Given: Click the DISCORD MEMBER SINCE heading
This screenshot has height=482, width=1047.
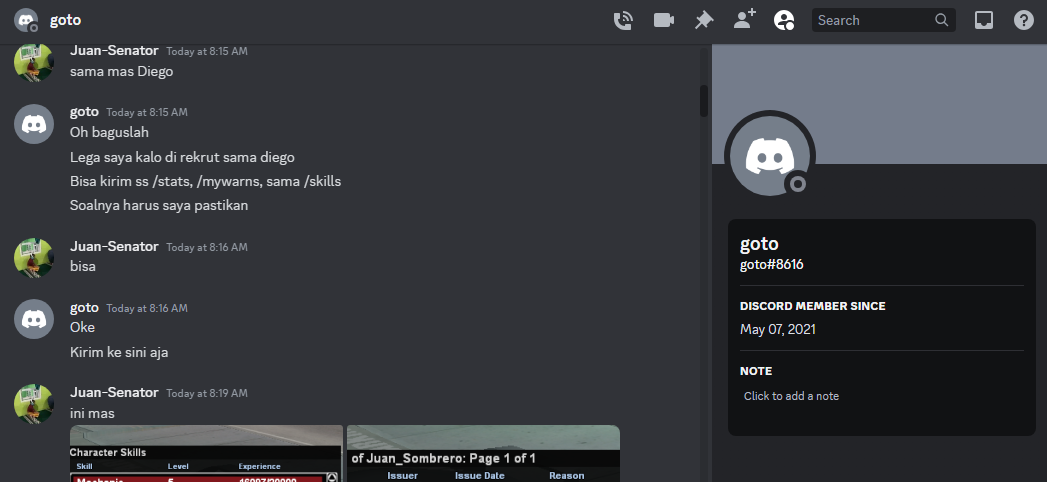Looking at the screenshot, I should [x=813, y=306].
